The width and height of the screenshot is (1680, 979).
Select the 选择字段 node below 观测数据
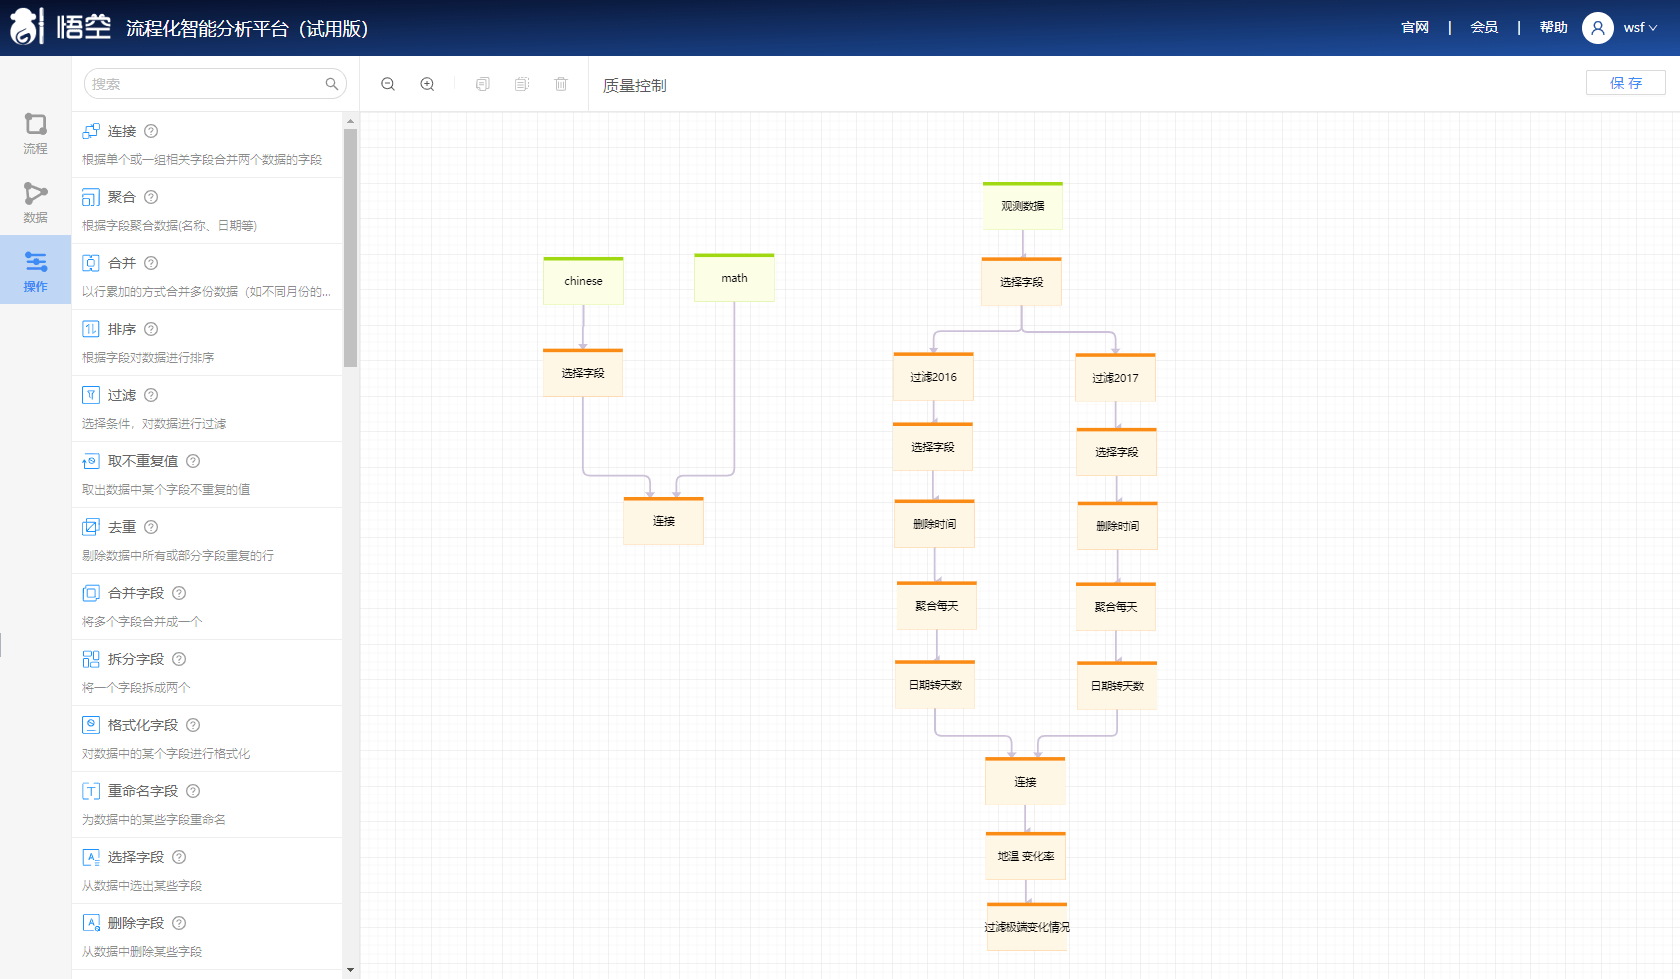(1022, 282)
